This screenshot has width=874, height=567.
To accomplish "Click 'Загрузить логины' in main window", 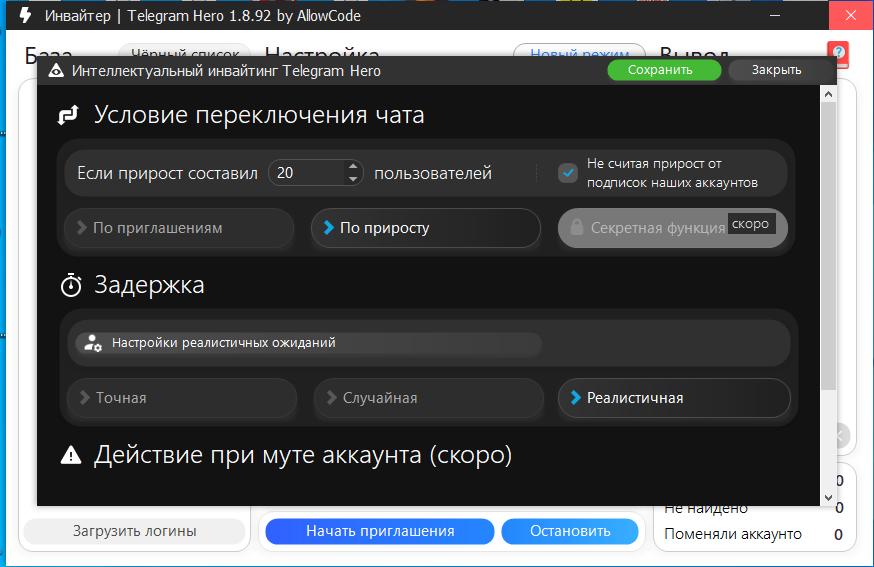I will pos(134,531).
